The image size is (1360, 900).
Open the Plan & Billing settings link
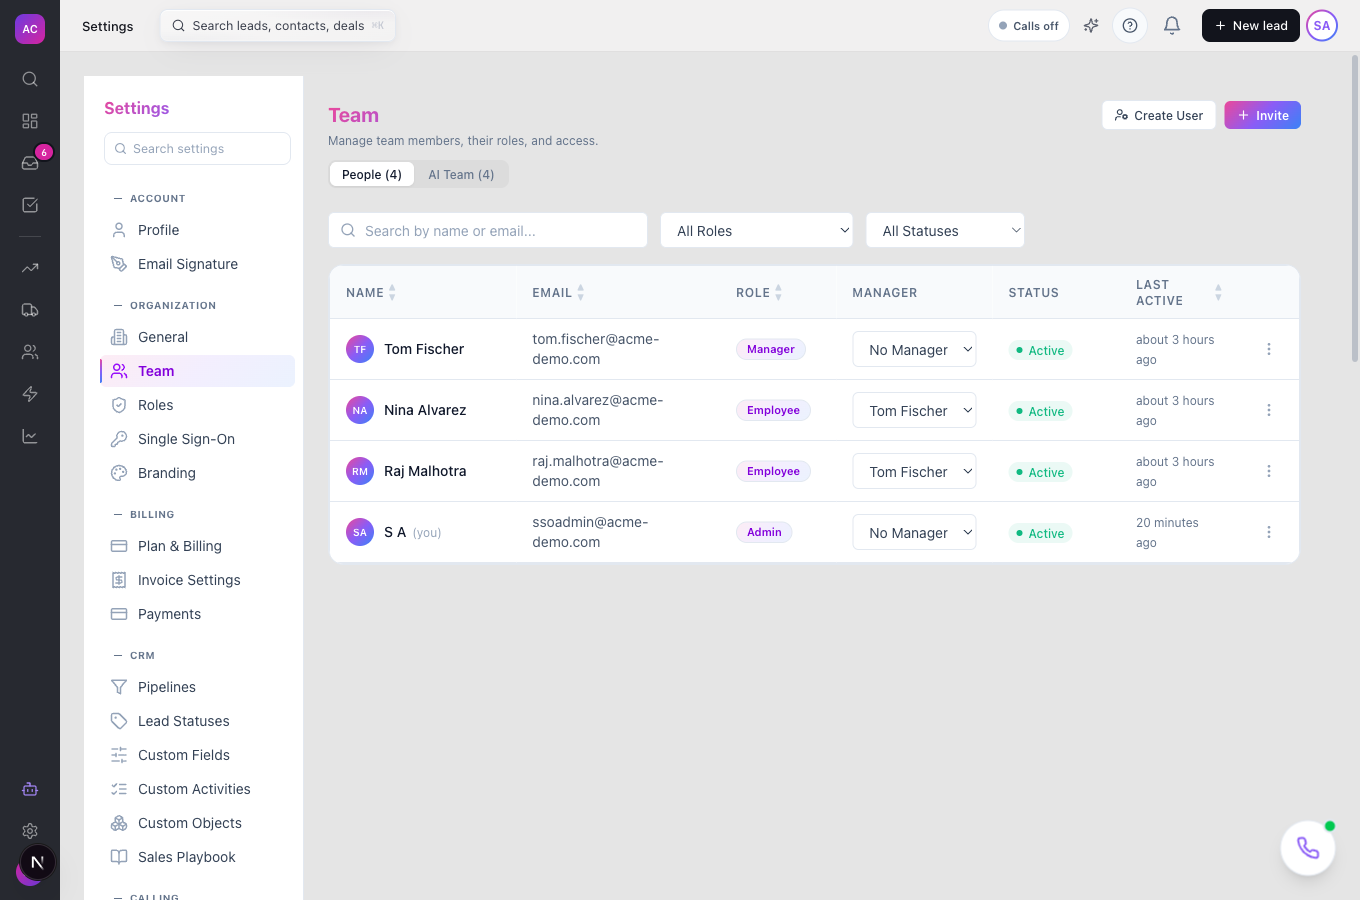point(198,546)
